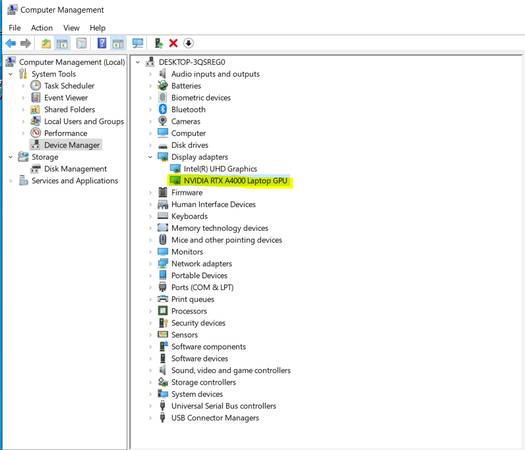The image size is (525, 450).
Task: Expand the Network adapters category
Action: (150, 264)
